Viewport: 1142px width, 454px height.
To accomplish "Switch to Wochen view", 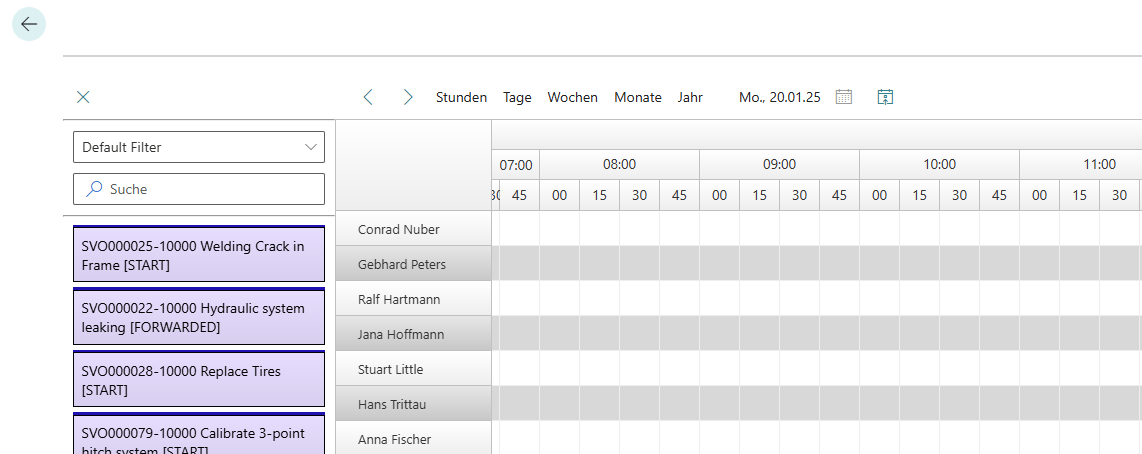I will [572, 97].
